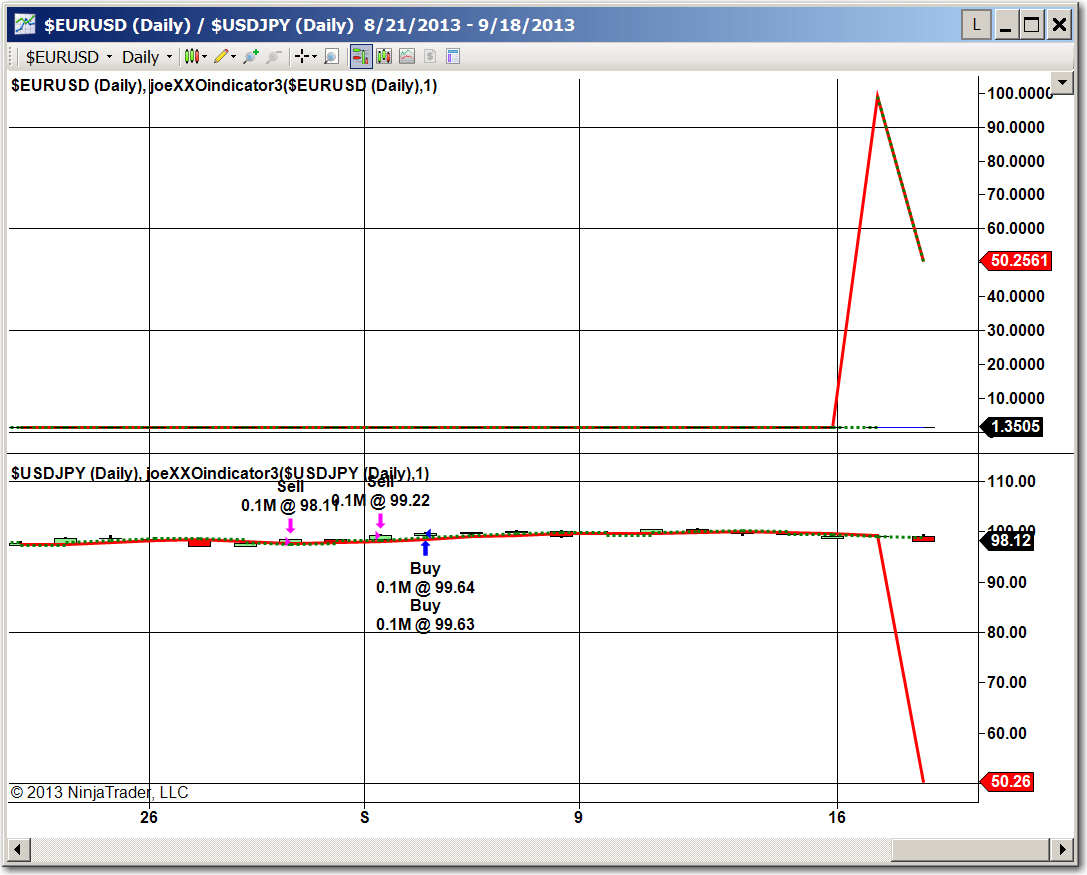Click the Sell 0.1M @ 98.11 label
This screenshot has width=1087, height=875.
pos(290,496)
